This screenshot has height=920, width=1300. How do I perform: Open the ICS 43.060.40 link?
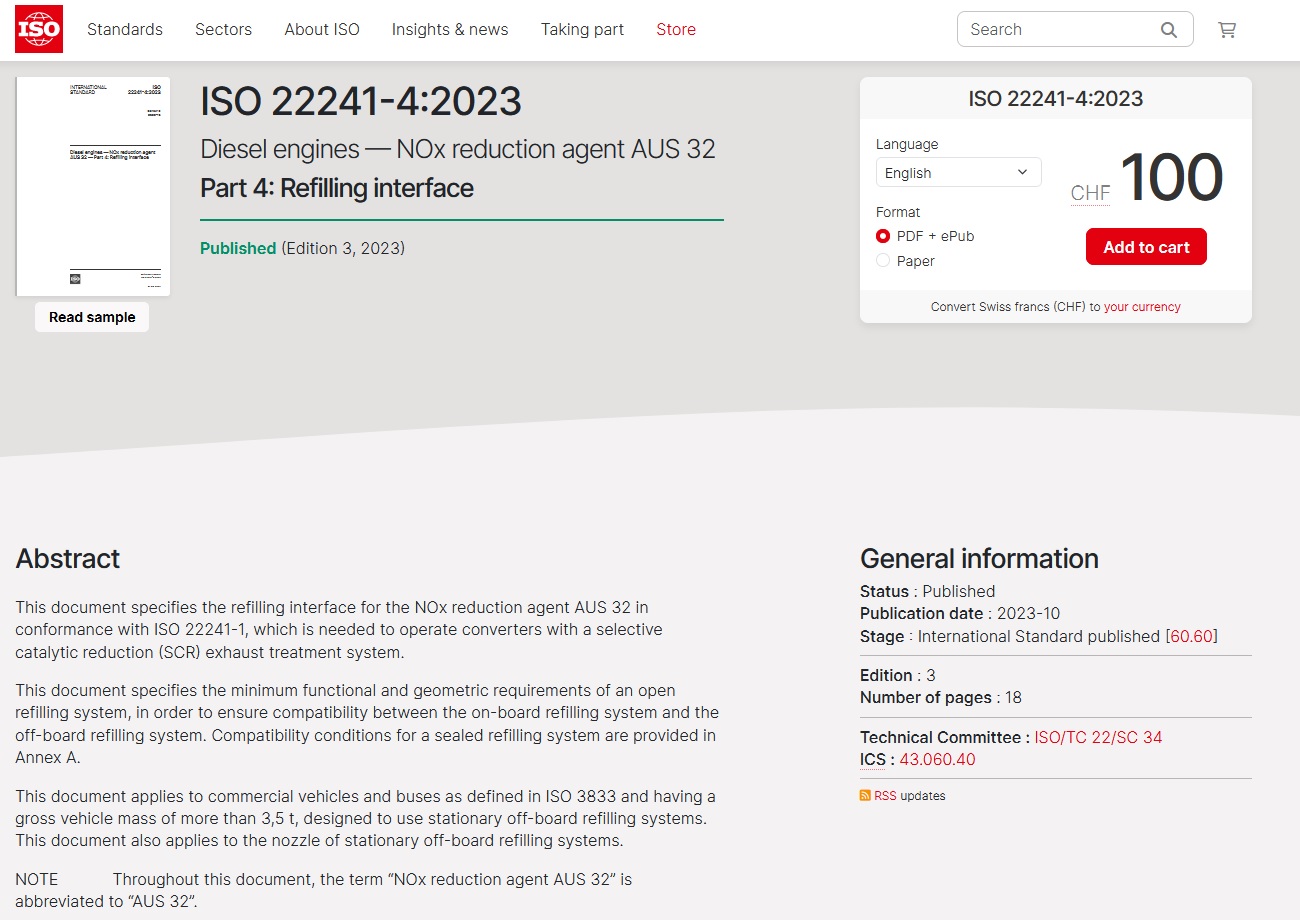937,759
